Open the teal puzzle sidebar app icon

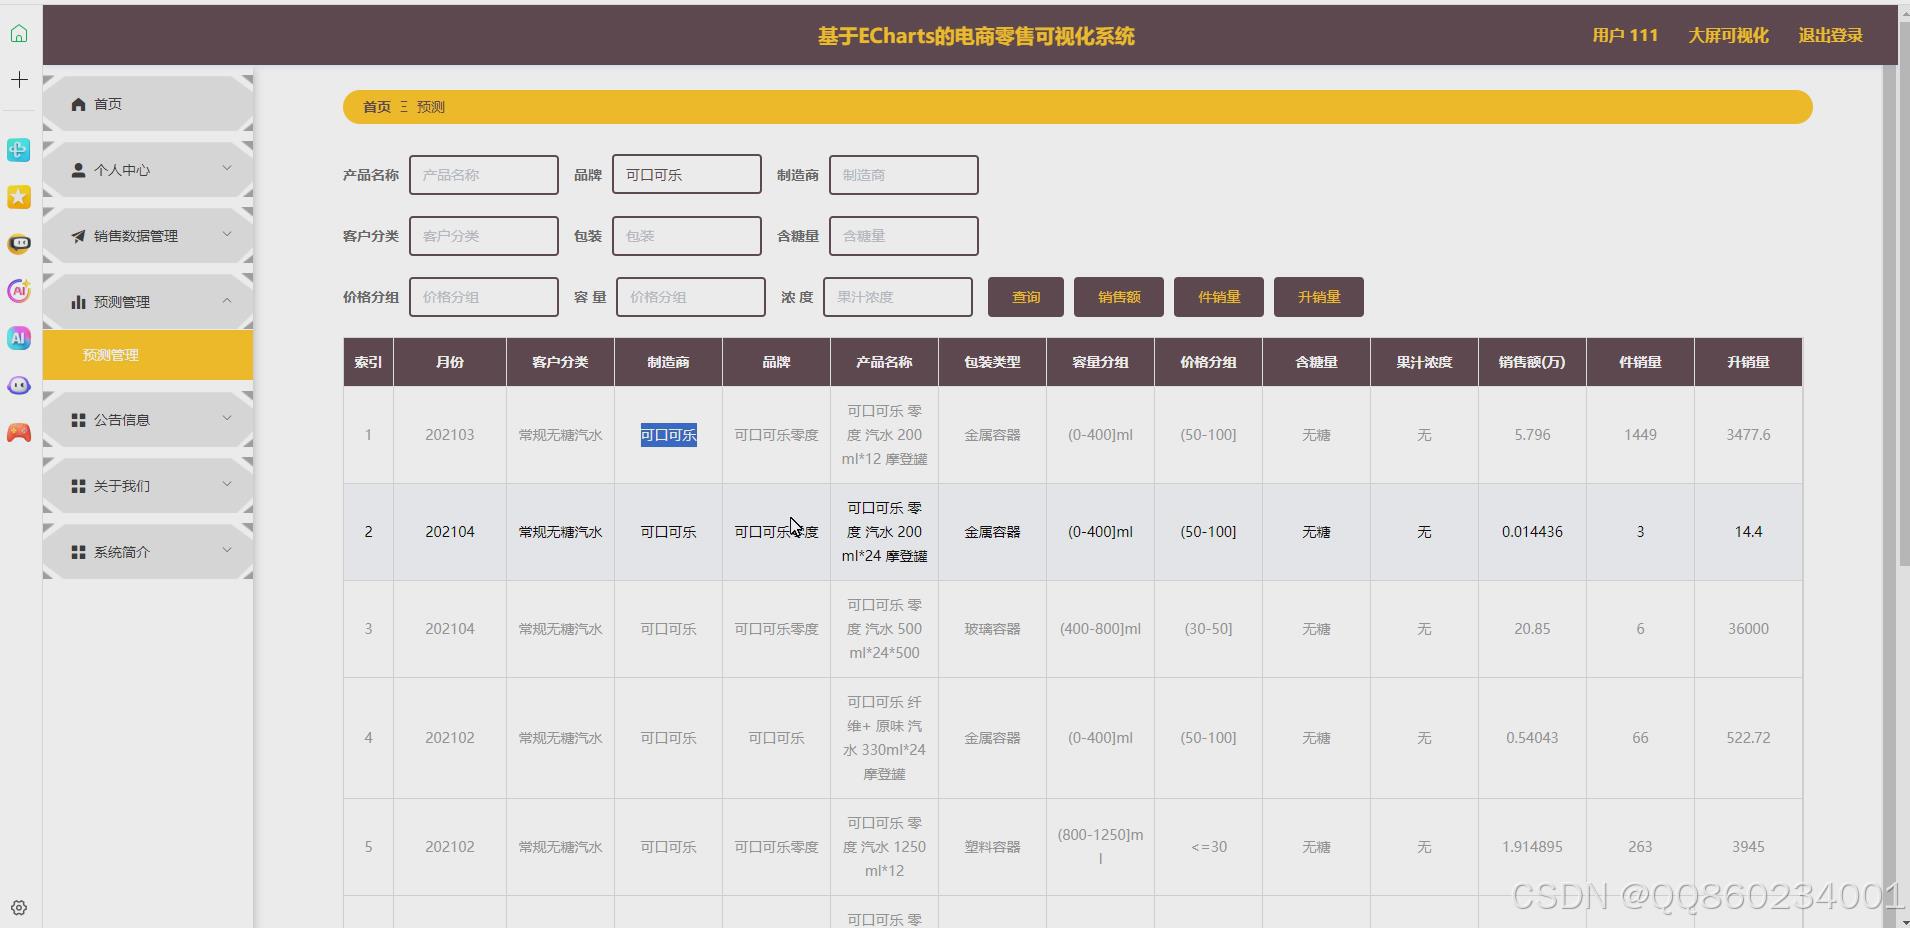(x=19, y=150)
